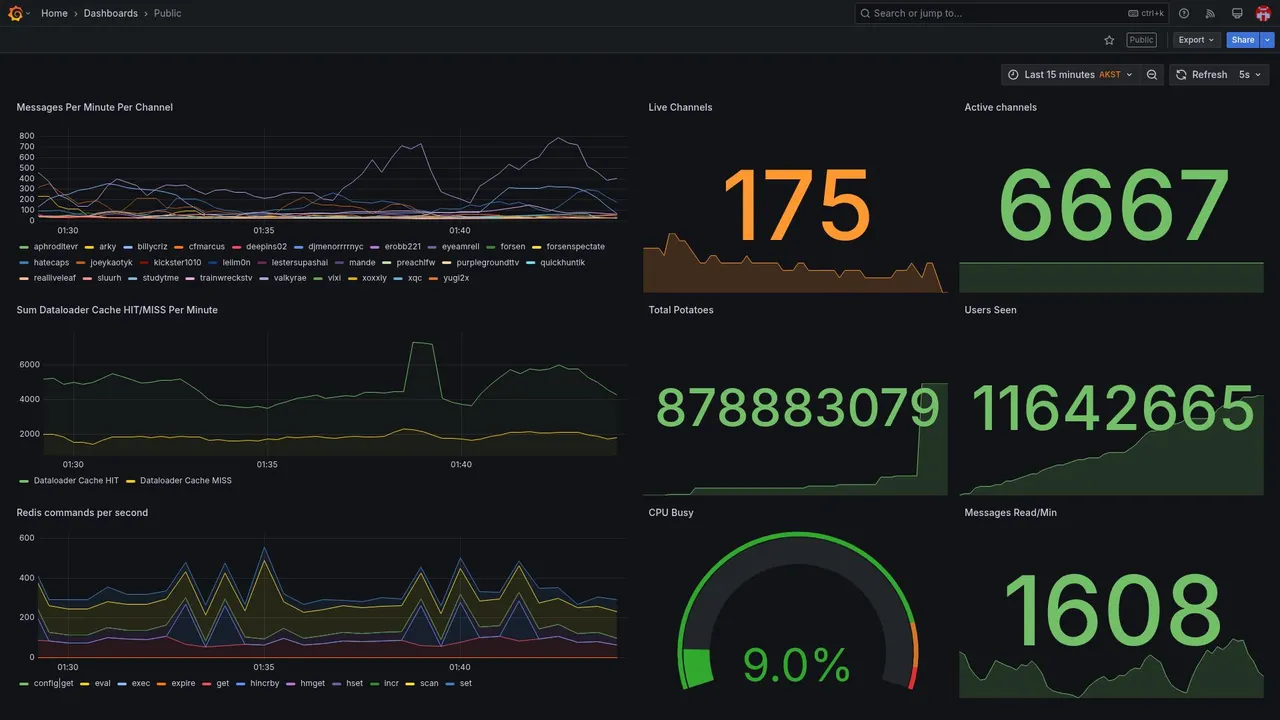Viewport: 1280px width, 720px height.
Task: Focus the Search or jump to field
Action: click(1012, 13)
